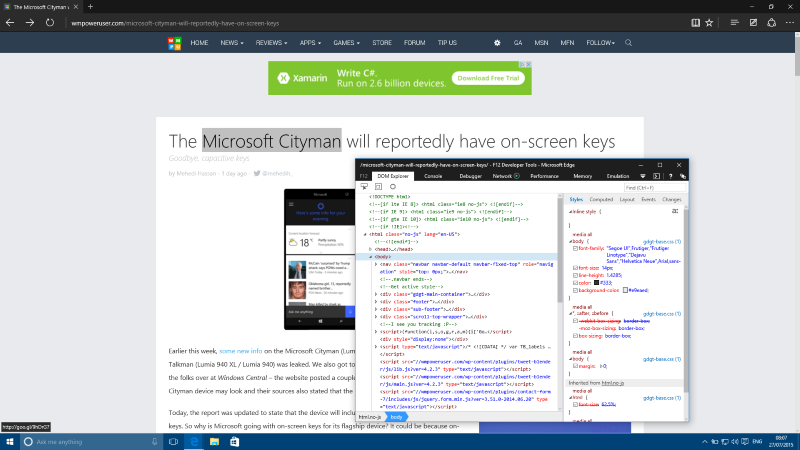The width and height of the screenshot is (800, 450).
Task: Open Task View on taskbar
Action: (173, 441)
